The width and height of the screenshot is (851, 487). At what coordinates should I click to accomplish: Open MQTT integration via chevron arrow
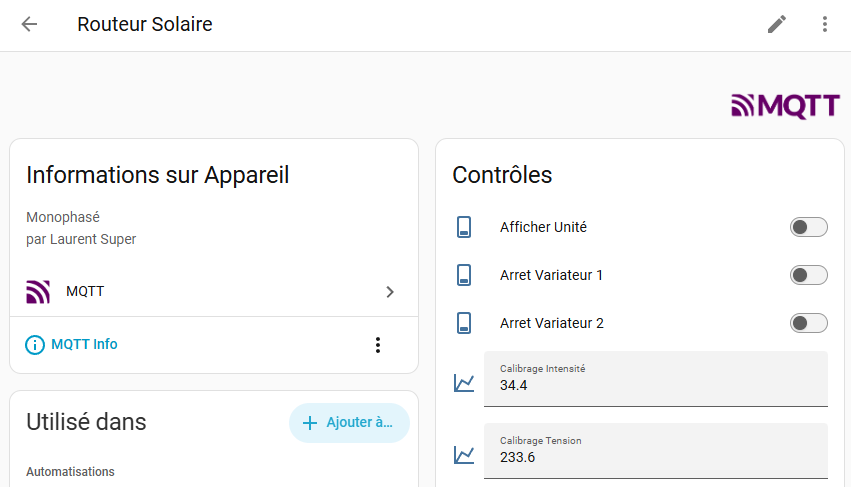pyautogui.click(x=390, y=292)
